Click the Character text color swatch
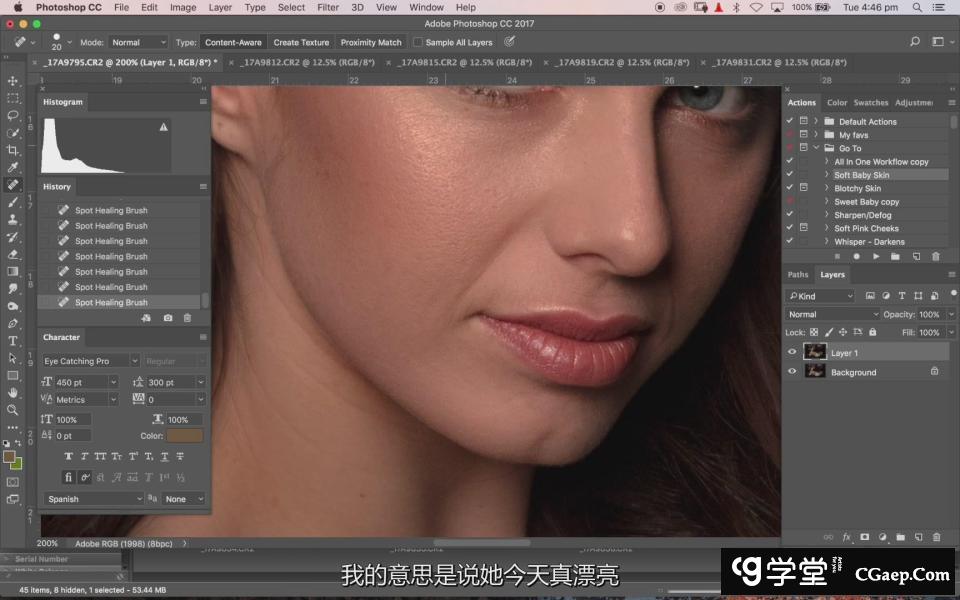 click(185, 436)
